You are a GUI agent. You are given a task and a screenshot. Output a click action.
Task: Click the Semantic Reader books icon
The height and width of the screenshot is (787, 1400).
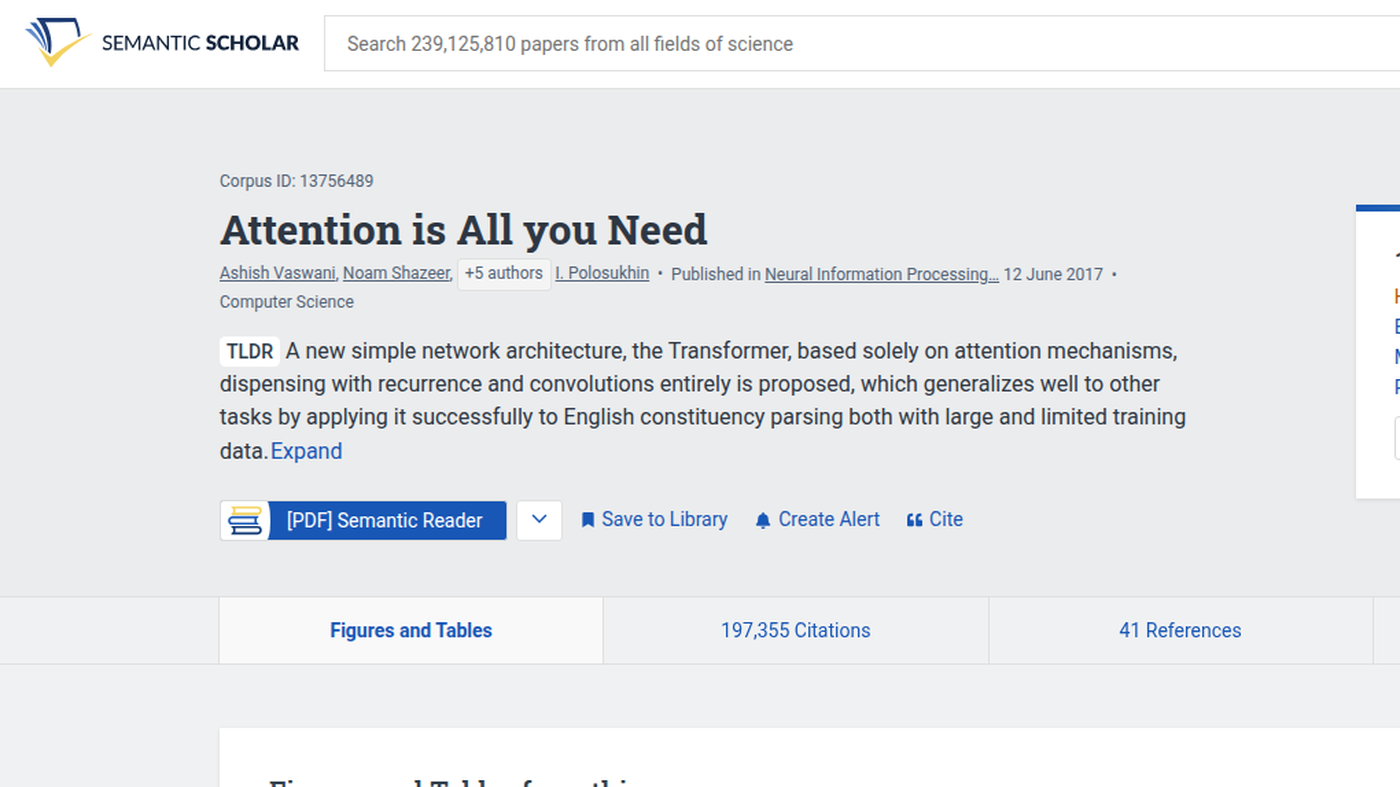245,520
